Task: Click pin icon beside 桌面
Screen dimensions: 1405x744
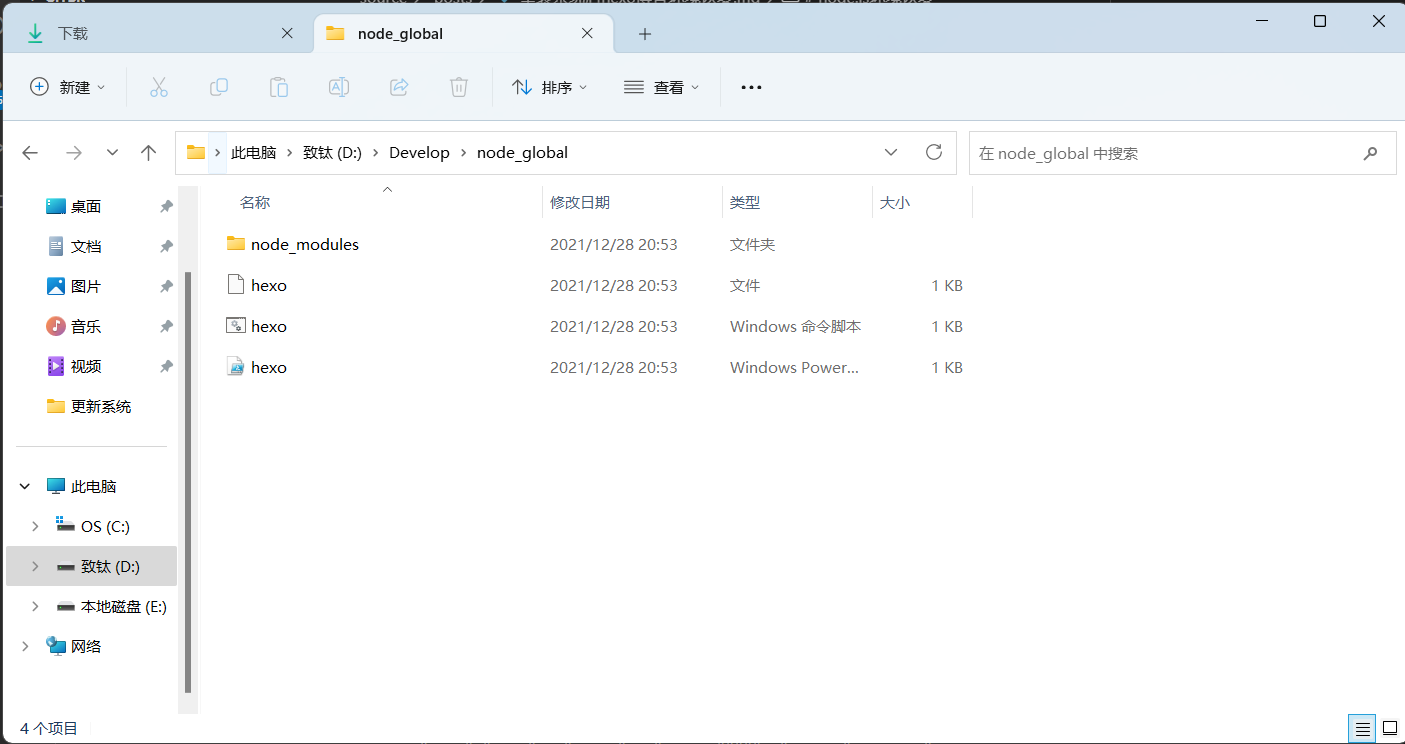Action: [166, 206]
